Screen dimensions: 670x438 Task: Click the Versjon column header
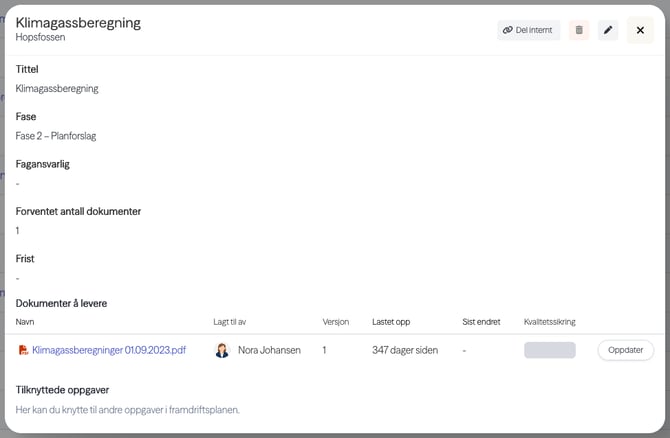335,322
